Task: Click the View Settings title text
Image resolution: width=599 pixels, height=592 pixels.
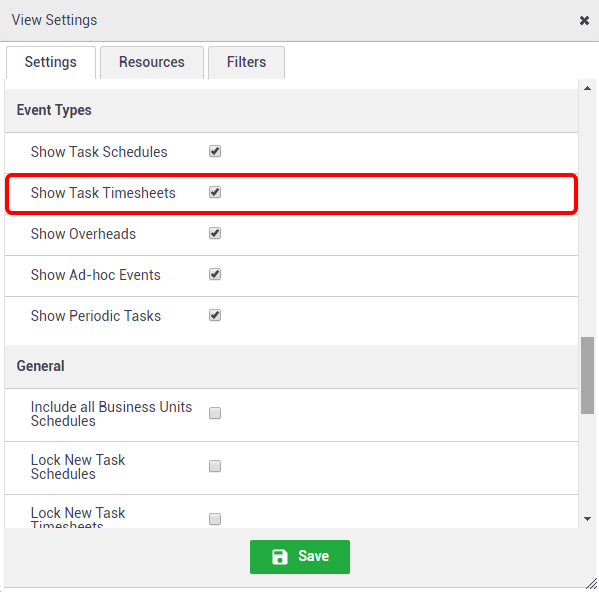Action: 54,20
